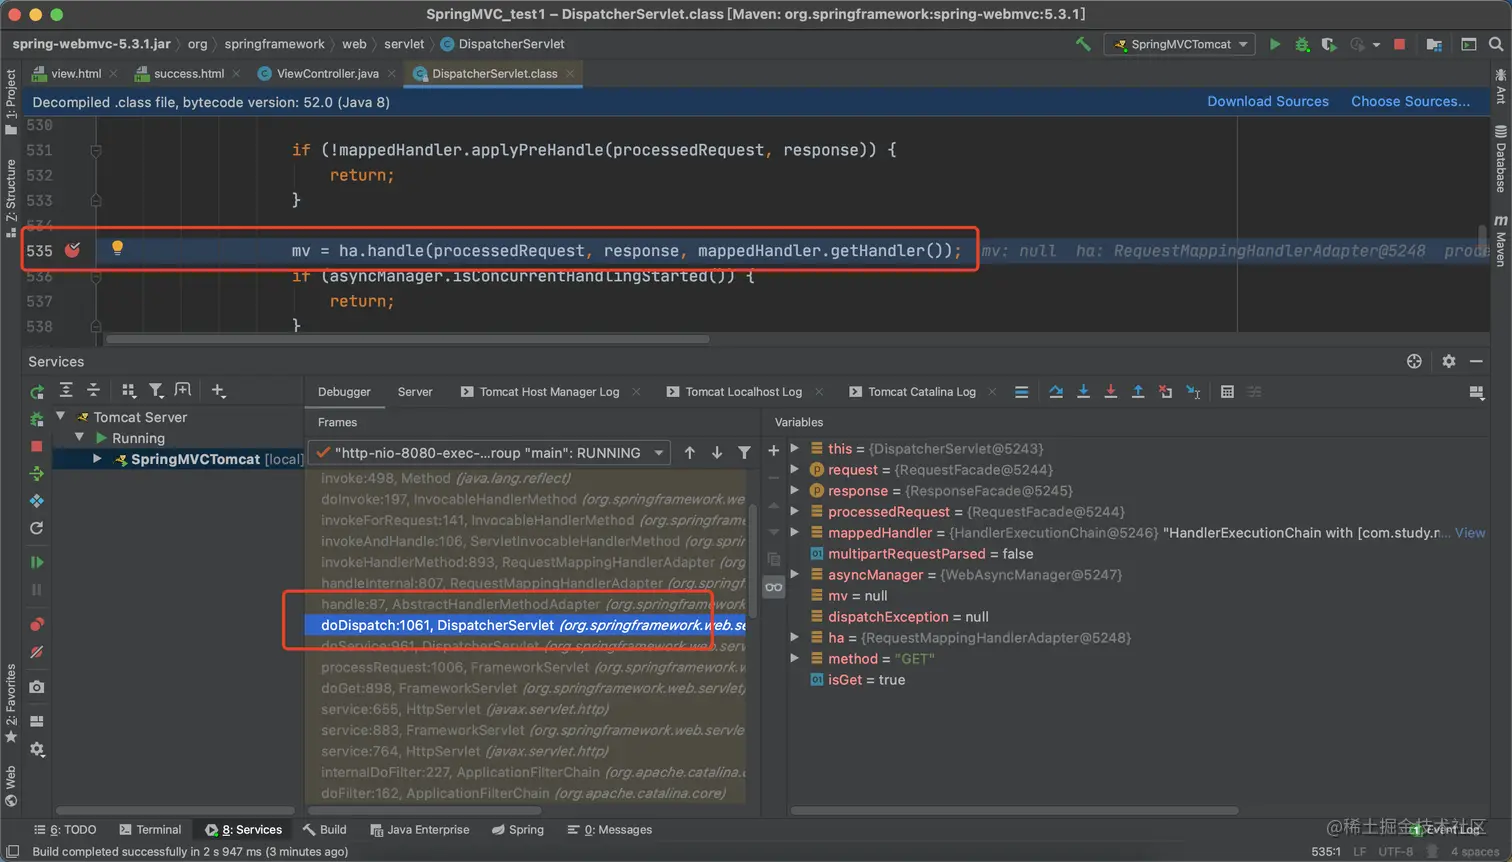
Task: Click the Download Sources link
Action: coord(1267,102)
